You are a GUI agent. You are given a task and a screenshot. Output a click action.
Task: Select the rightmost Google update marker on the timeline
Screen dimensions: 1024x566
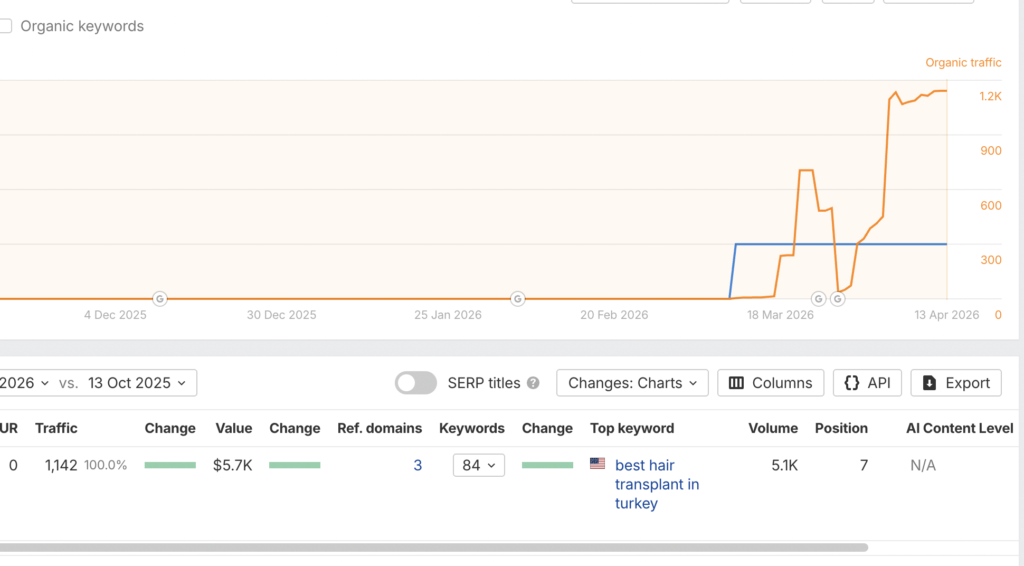[x=838, y=298]
